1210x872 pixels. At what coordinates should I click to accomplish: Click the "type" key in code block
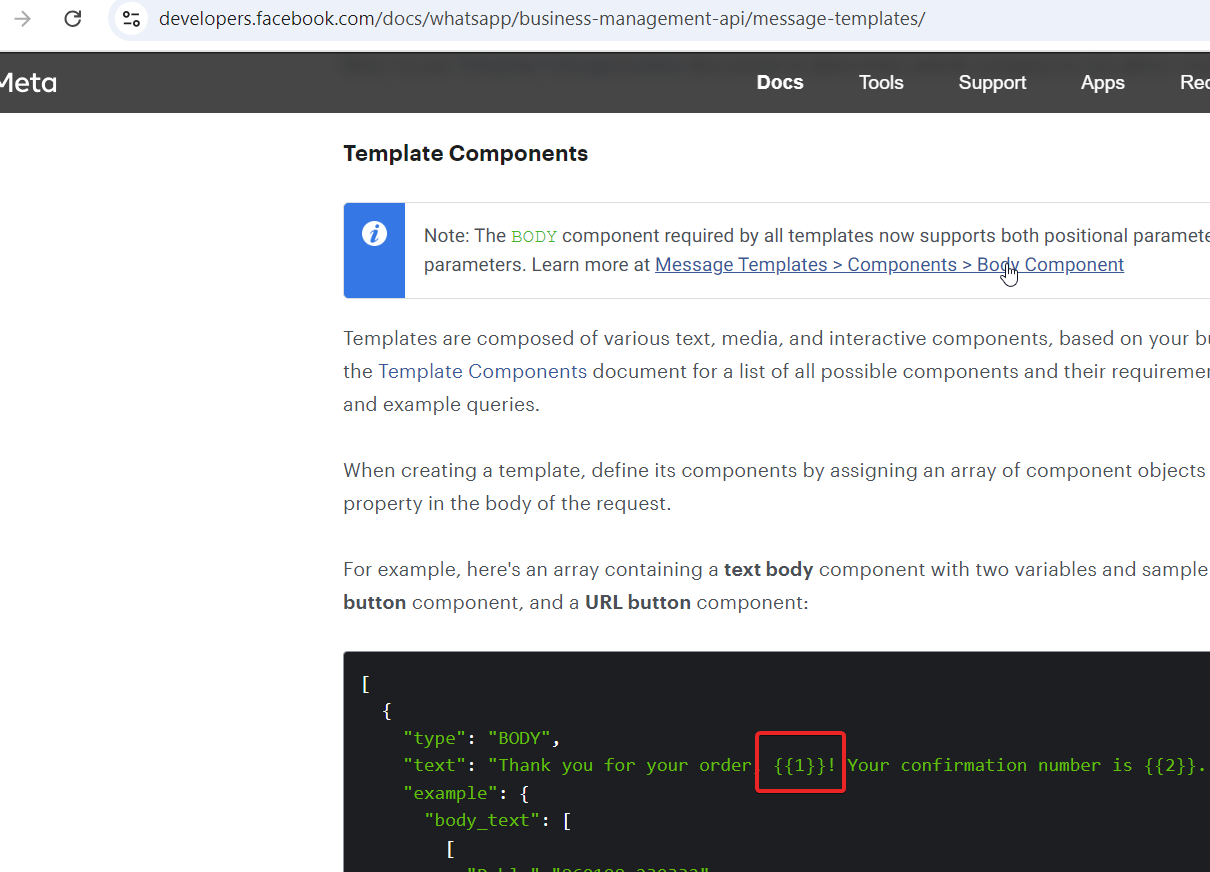[435, 739]
